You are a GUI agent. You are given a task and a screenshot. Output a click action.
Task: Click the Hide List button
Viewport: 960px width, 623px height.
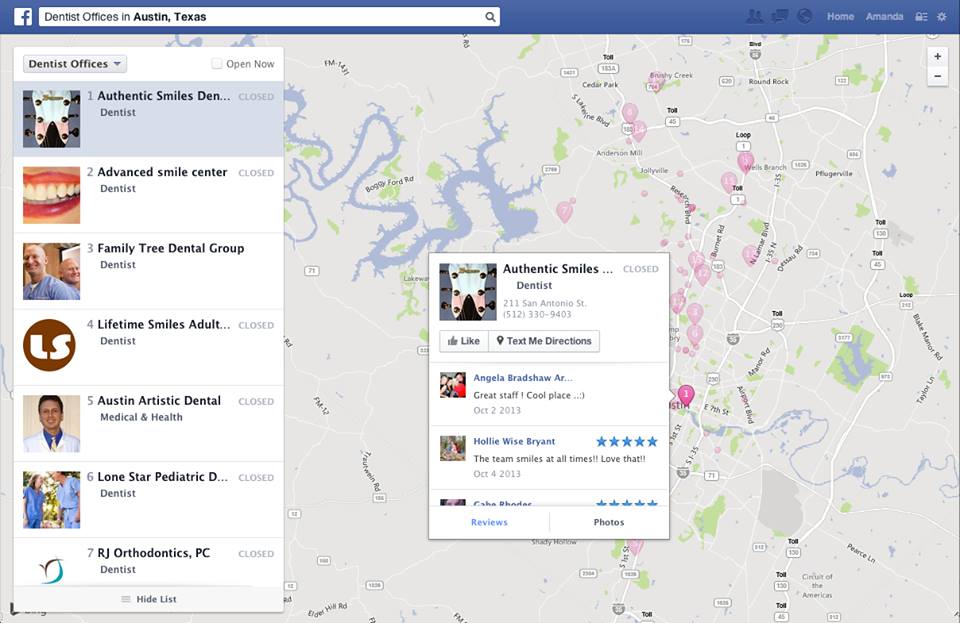click(x=149, y=599)
